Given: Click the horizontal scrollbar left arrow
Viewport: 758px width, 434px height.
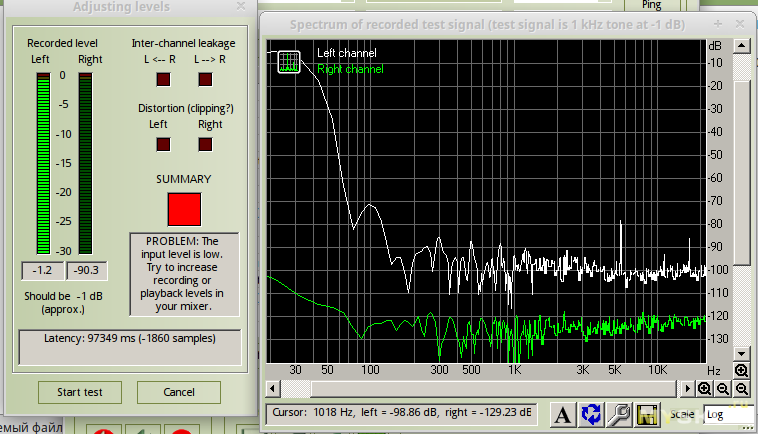Looking at the screenshot, I should tap(273, 389).
